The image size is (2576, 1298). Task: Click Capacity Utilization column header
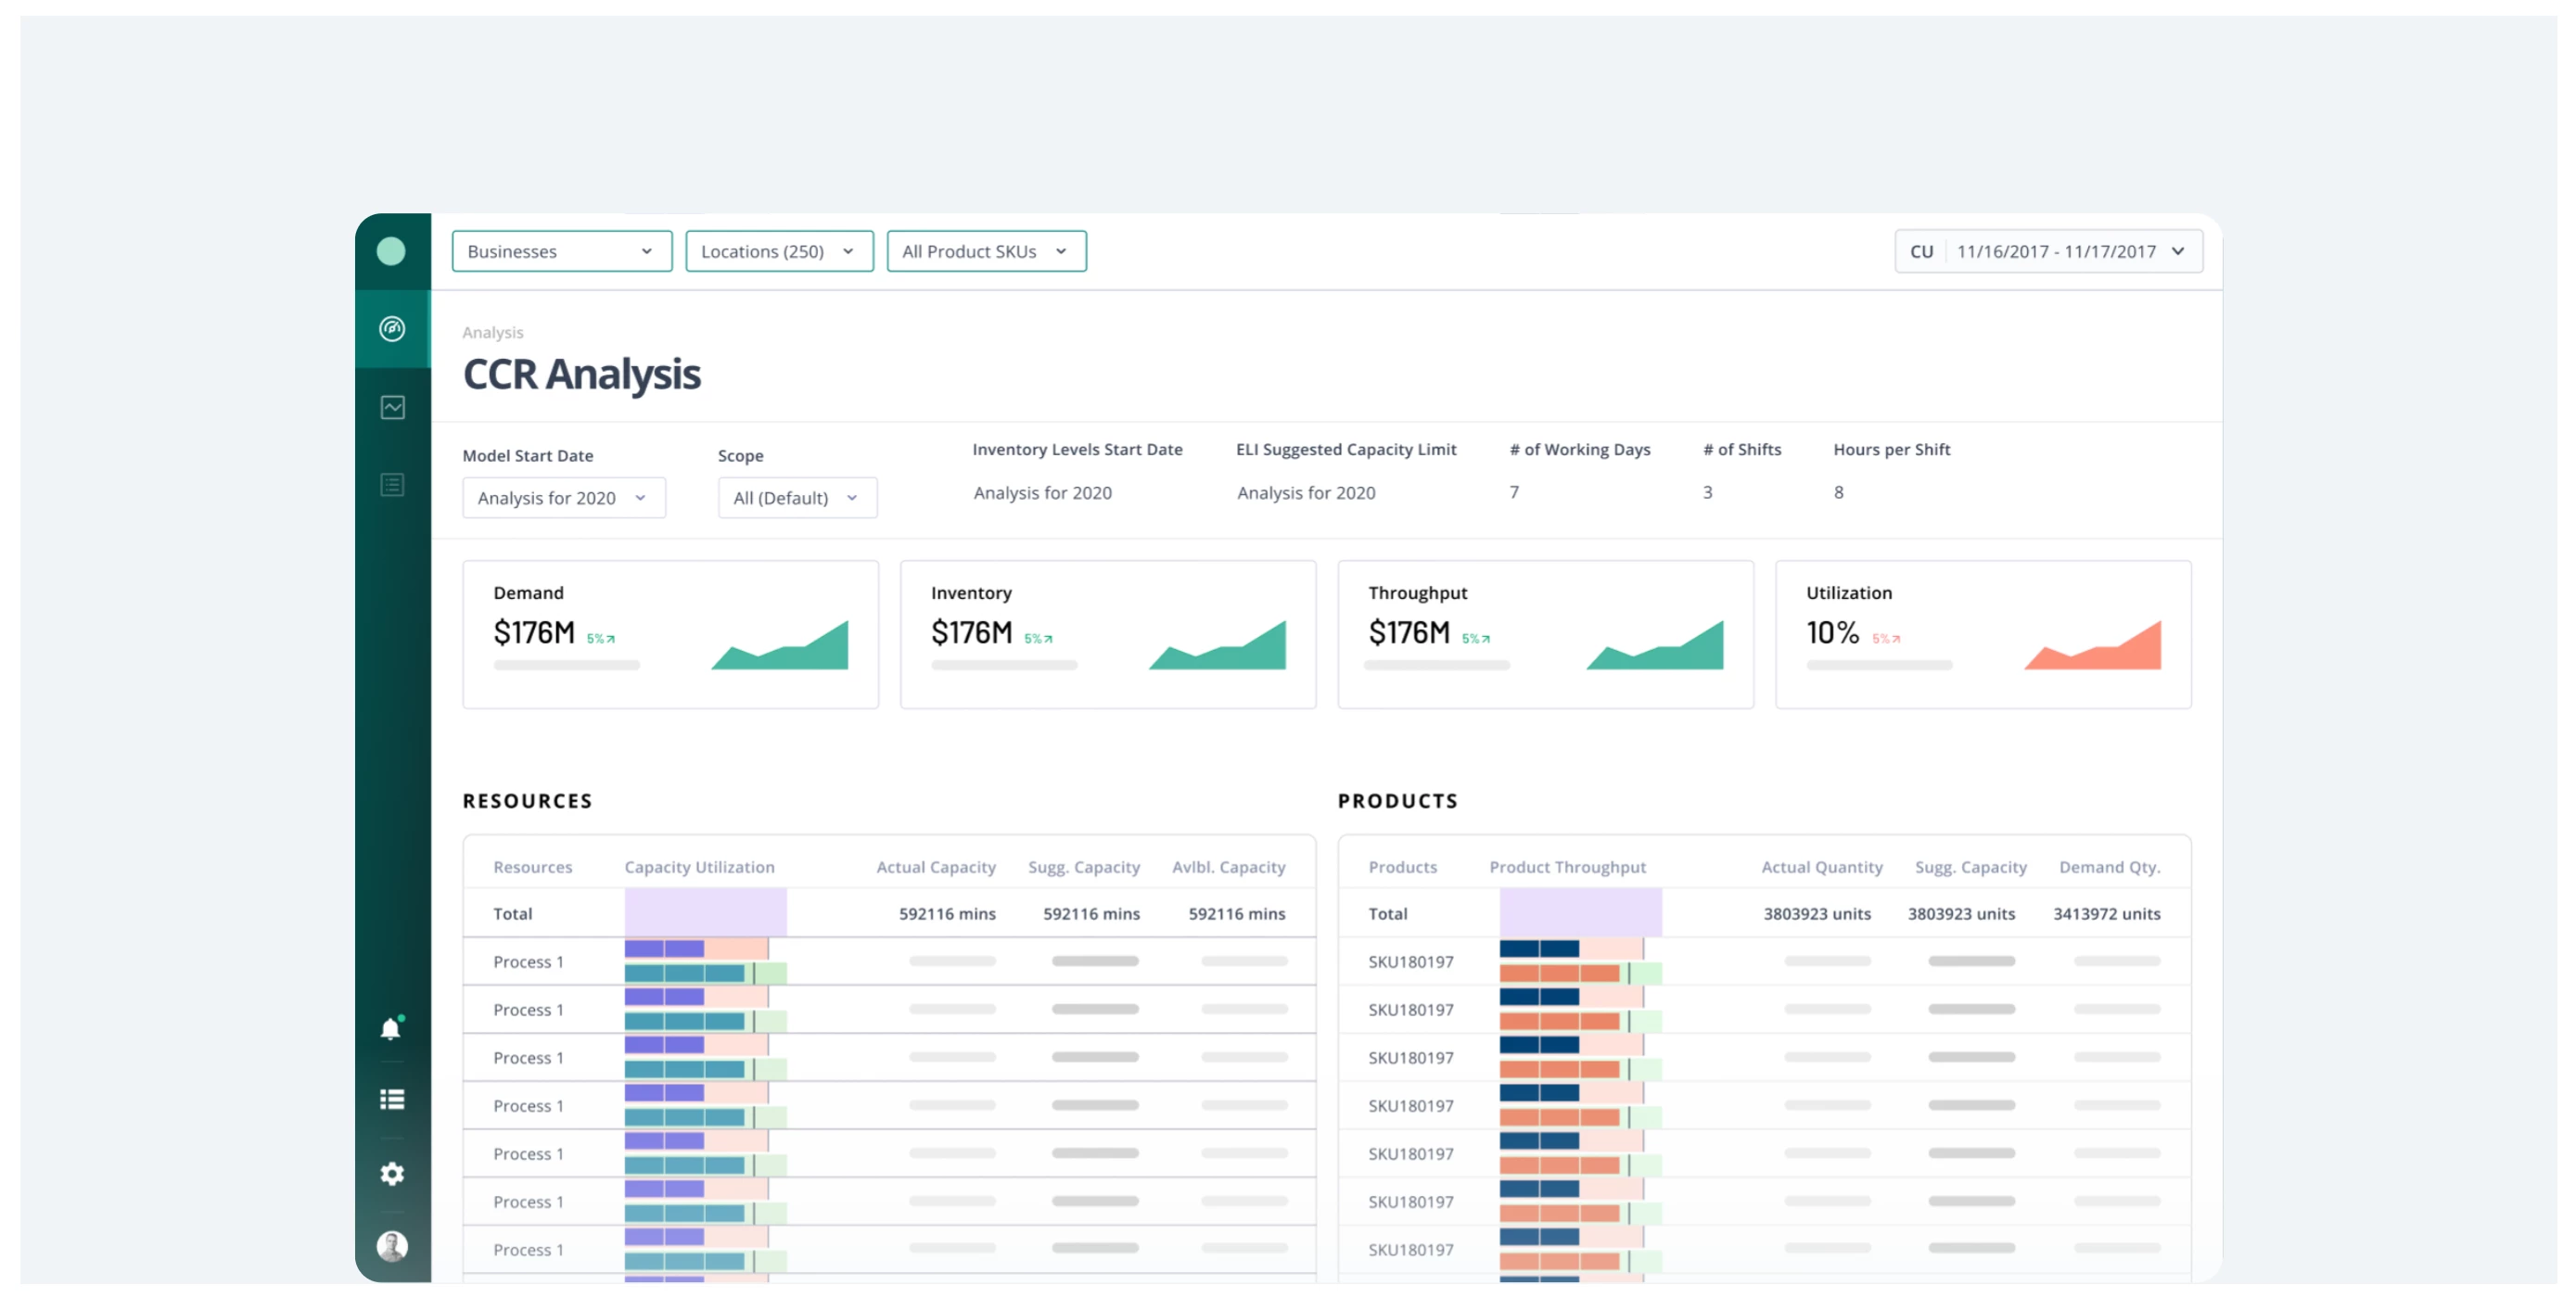[x=699, y=867]
